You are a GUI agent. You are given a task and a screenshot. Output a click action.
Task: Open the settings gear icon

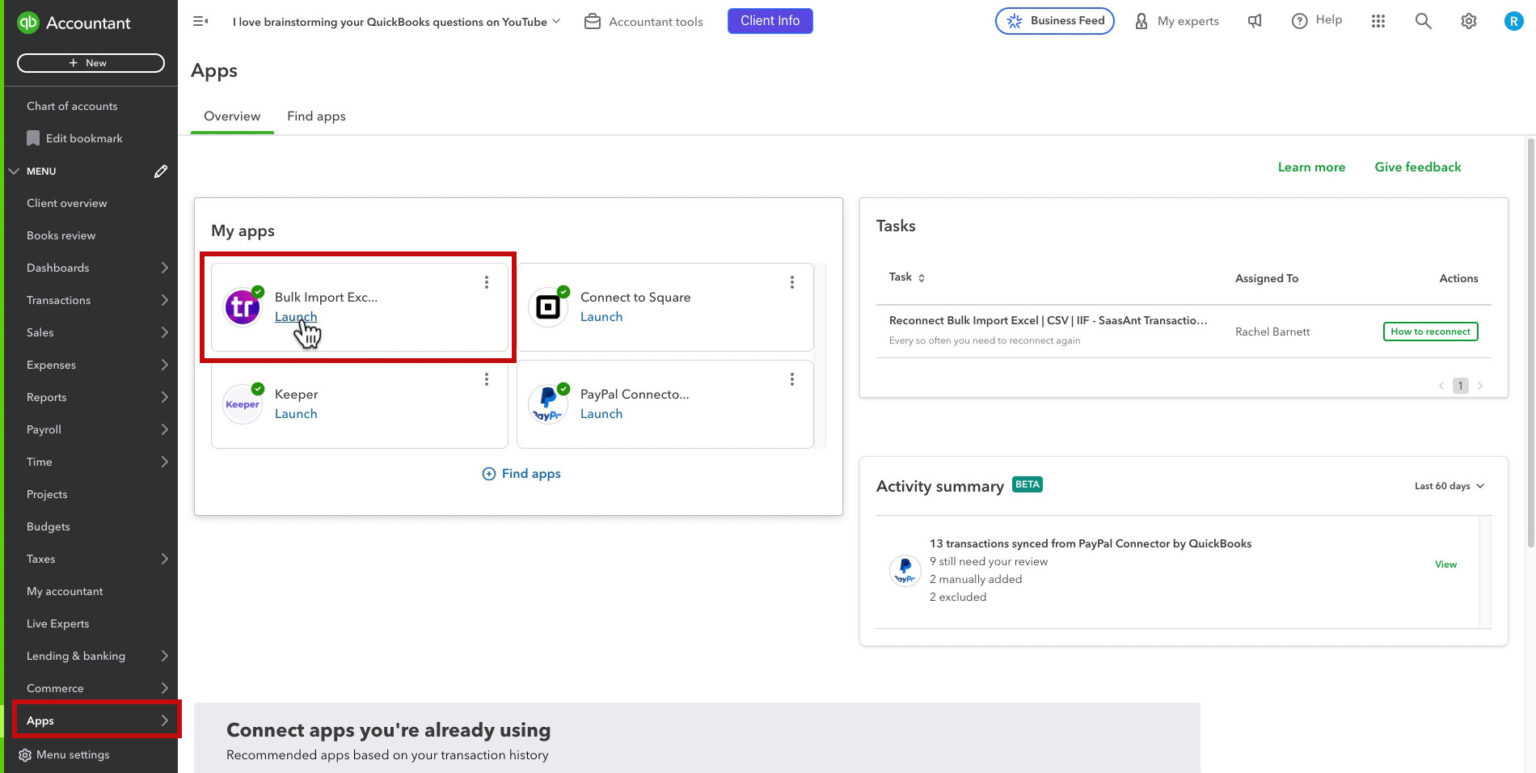1468,21
